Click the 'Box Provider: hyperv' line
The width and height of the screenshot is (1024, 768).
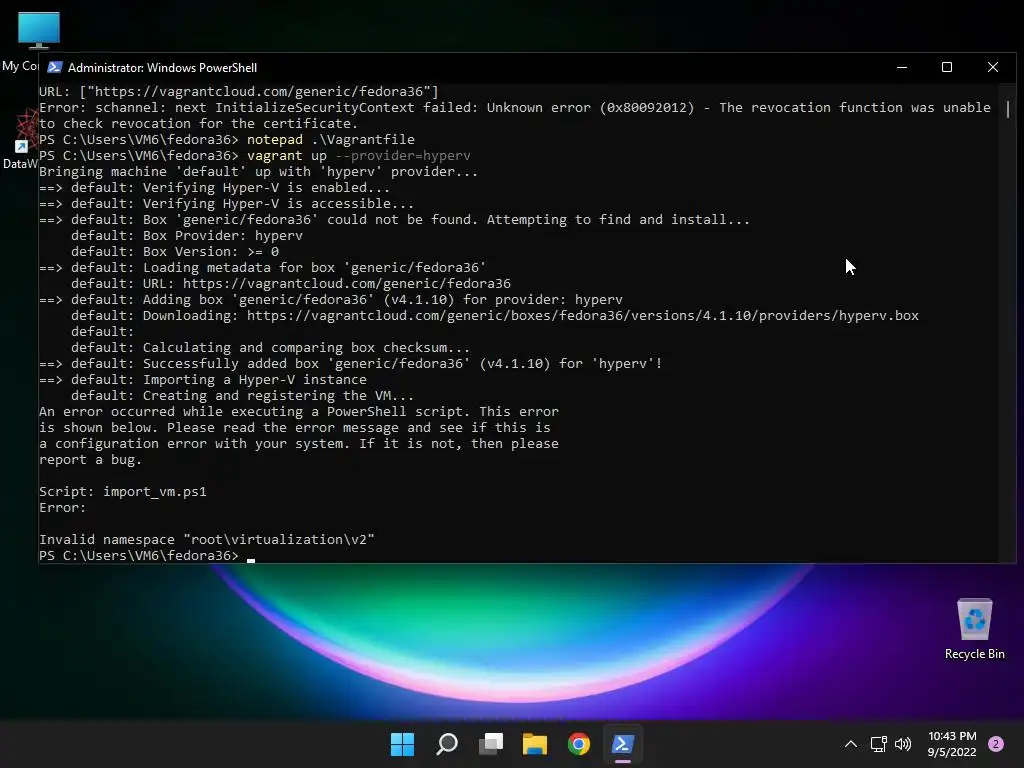point(187,236)
